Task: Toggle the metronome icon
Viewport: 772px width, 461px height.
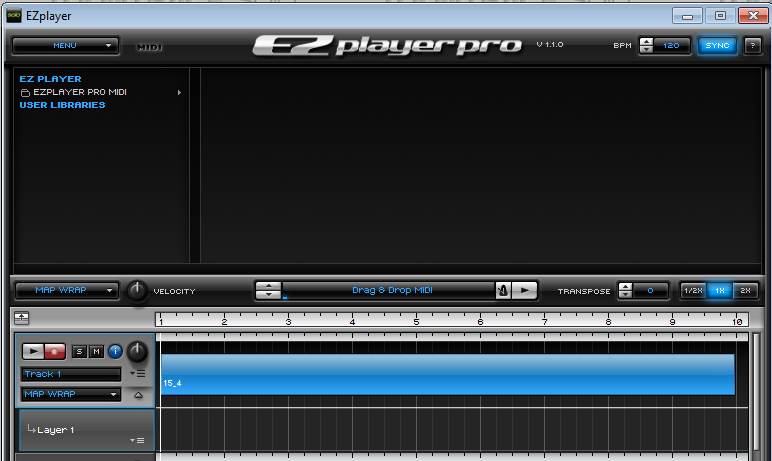Action: pos(503,291)
